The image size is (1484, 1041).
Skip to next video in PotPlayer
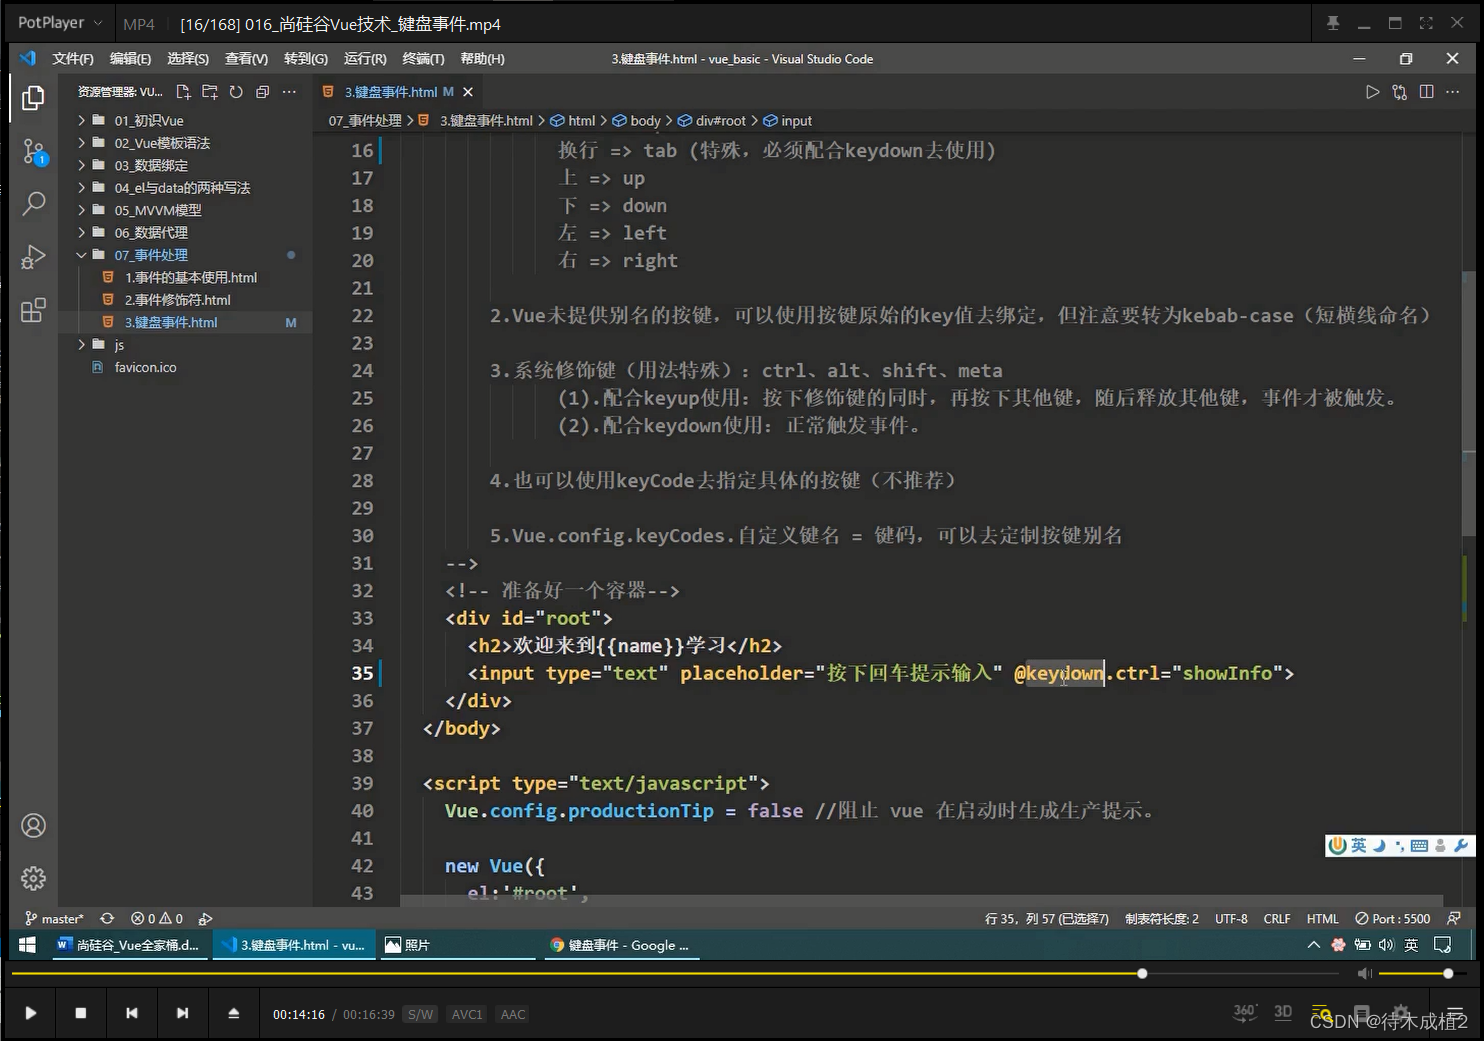[x=182, y=1013]
